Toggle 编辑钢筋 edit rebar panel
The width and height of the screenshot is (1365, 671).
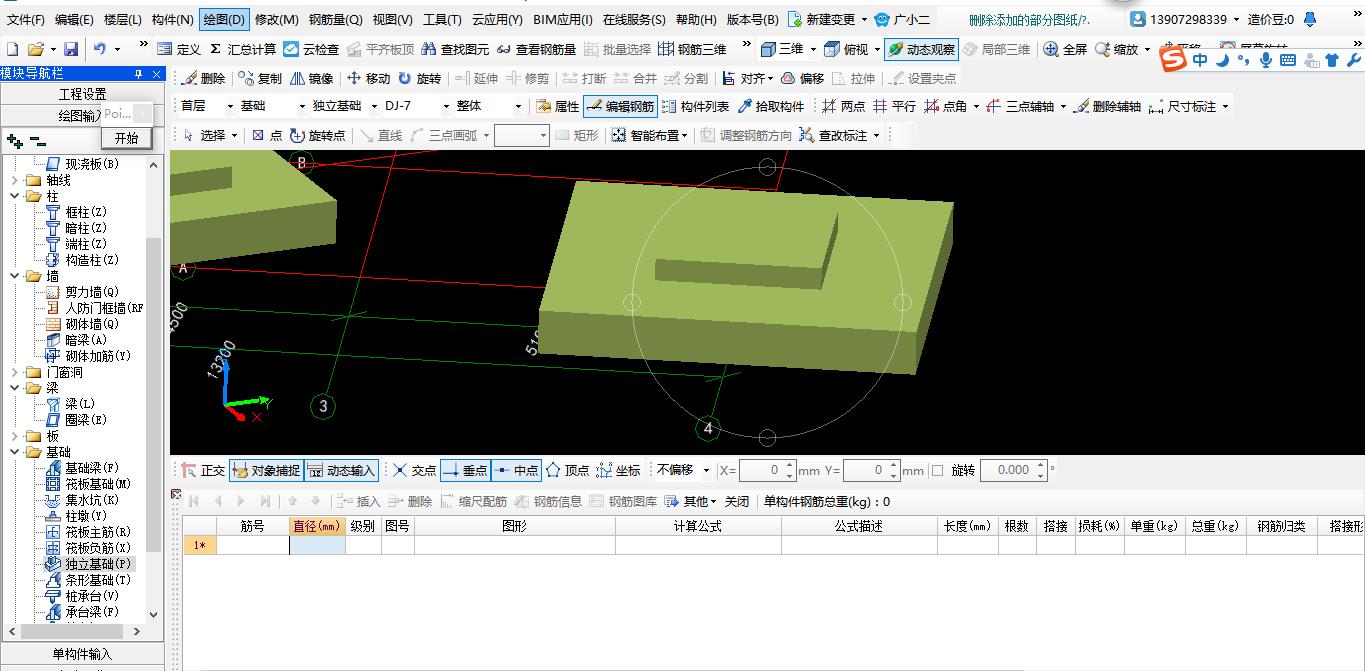coord(620,106)
